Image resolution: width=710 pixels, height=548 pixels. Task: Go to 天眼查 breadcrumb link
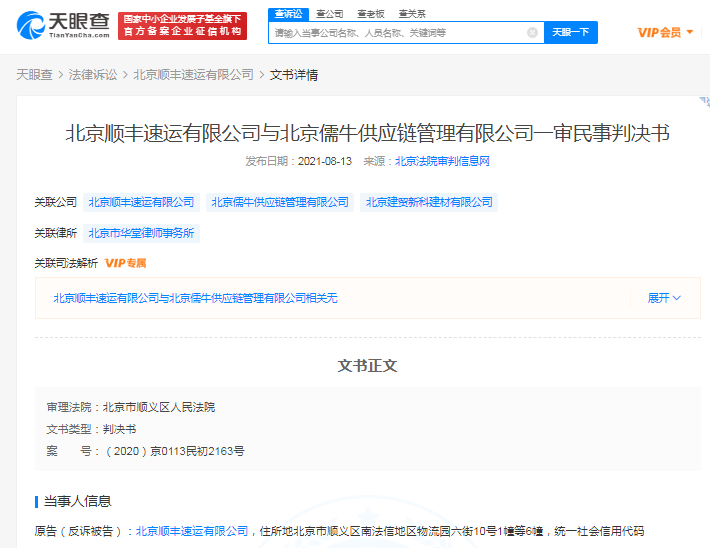[34, 75]
